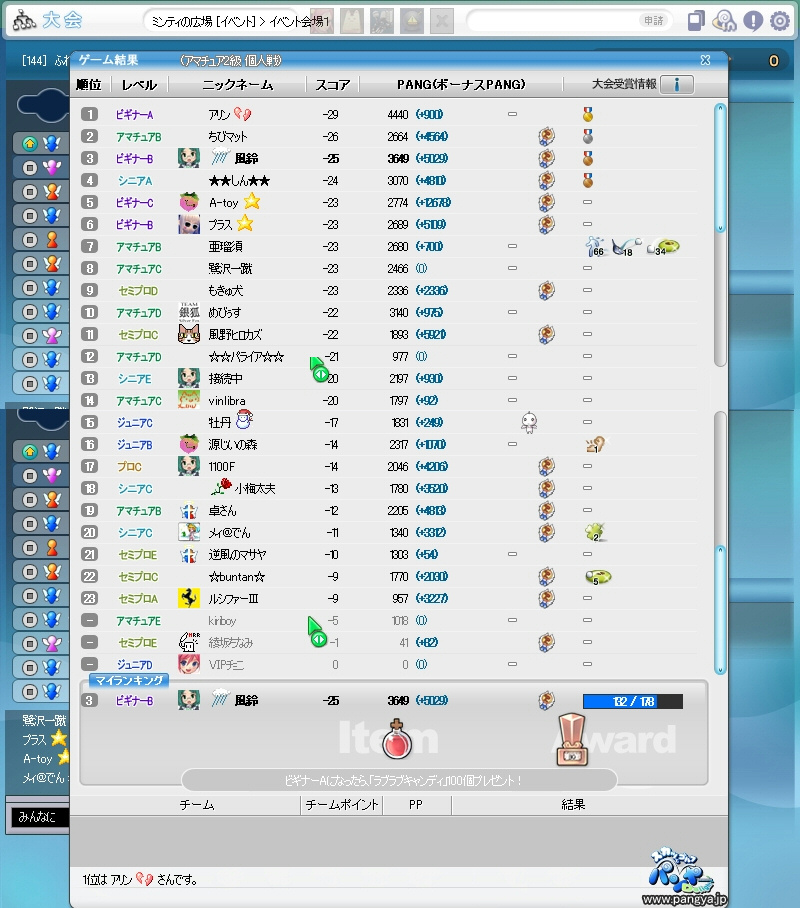Click the blue 132 / 178 progress bar
The image size is (800, 908).
coord(632,702)
